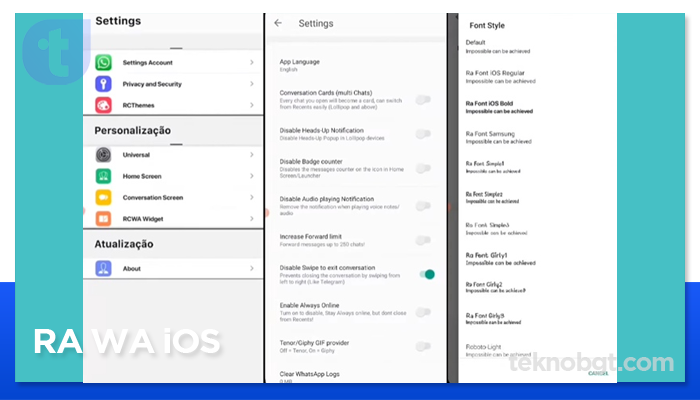
Task: Tap the RCThemes red icon
Action: 104,105
